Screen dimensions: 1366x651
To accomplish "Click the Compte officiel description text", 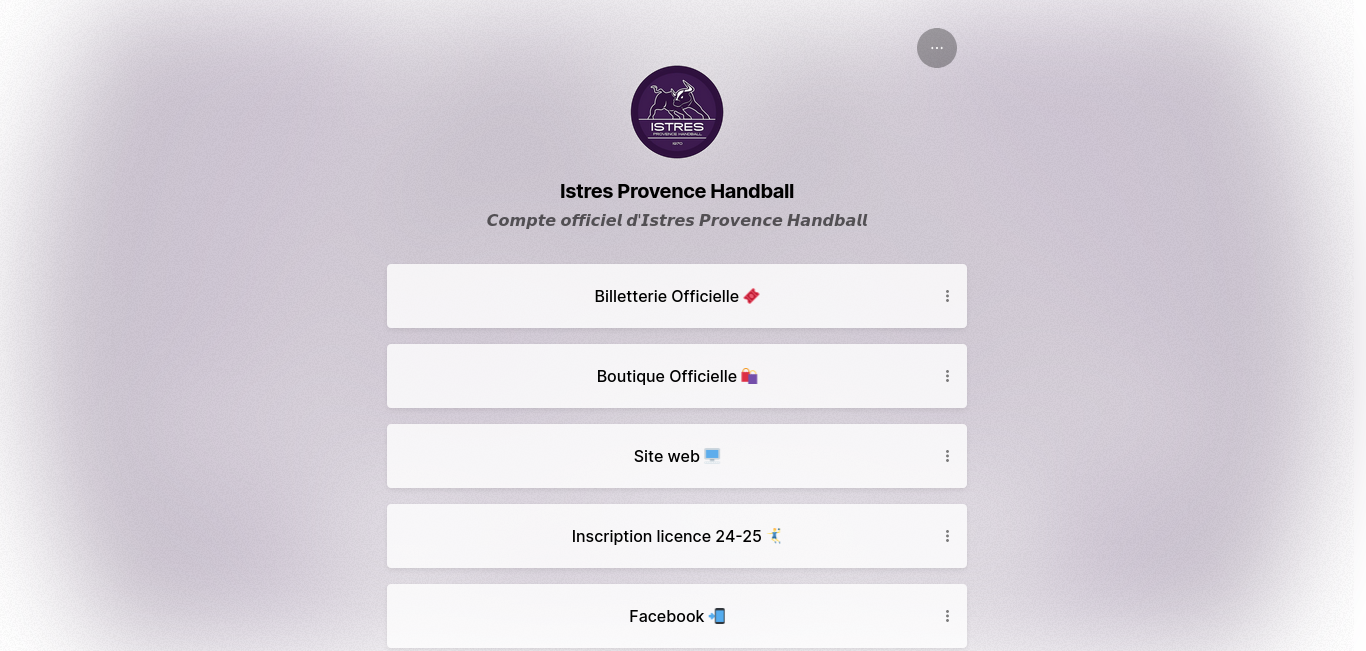I will (677, 220).
